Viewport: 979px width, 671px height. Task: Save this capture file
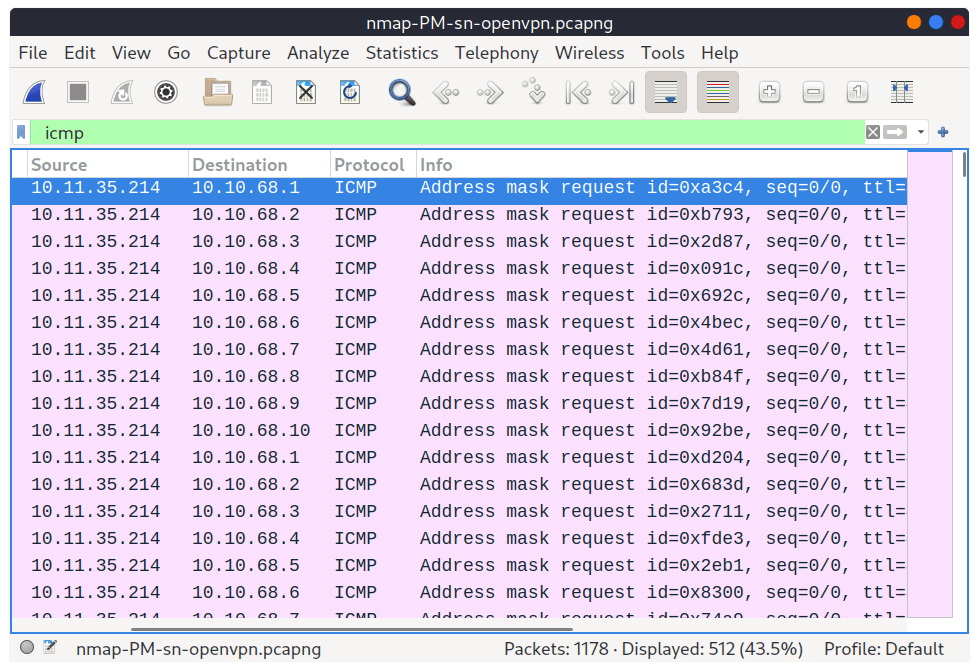(262, 92)
